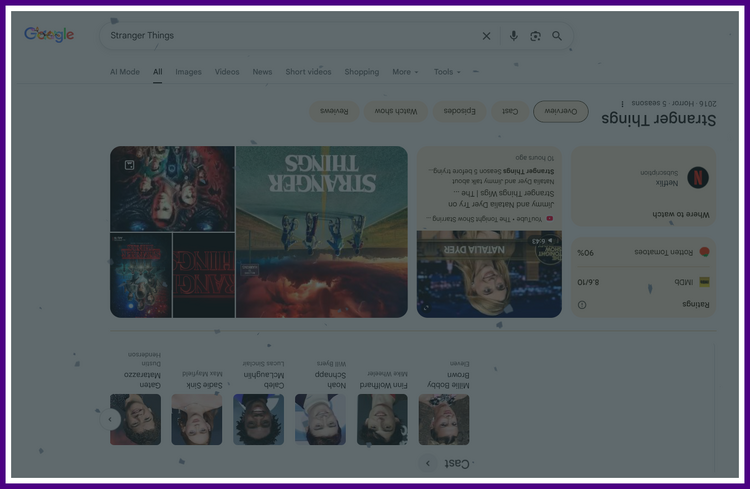Open the red-haired cast collage image
Image resolution: width=750 pixels, height=489 pixels.
click(172, 189)
